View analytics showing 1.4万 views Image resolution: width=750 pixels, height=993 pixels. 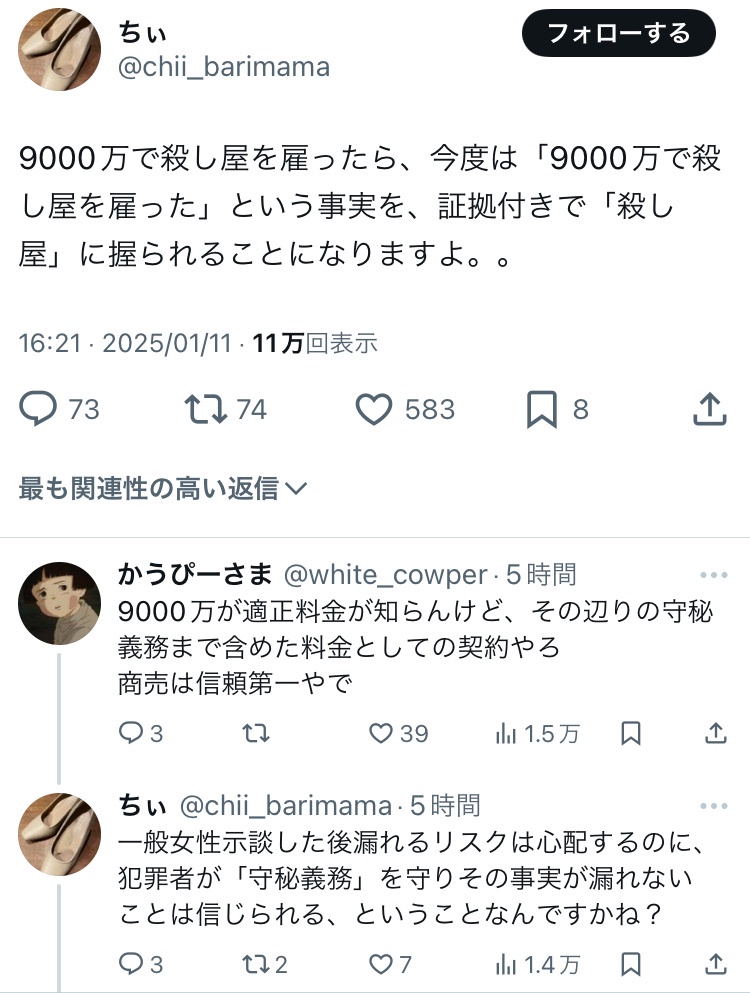(537, 965)
